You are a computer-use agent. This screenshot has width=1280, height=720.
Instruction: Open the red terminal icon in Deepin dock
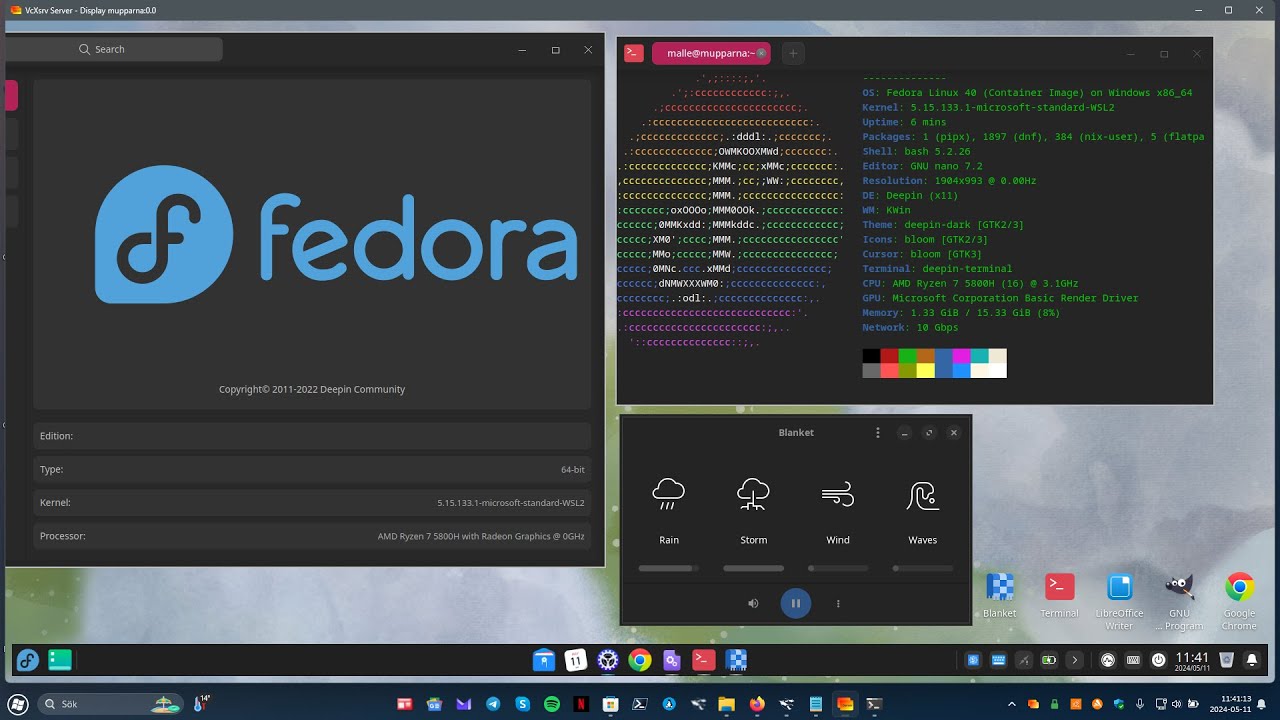click(x=704, y=660)
